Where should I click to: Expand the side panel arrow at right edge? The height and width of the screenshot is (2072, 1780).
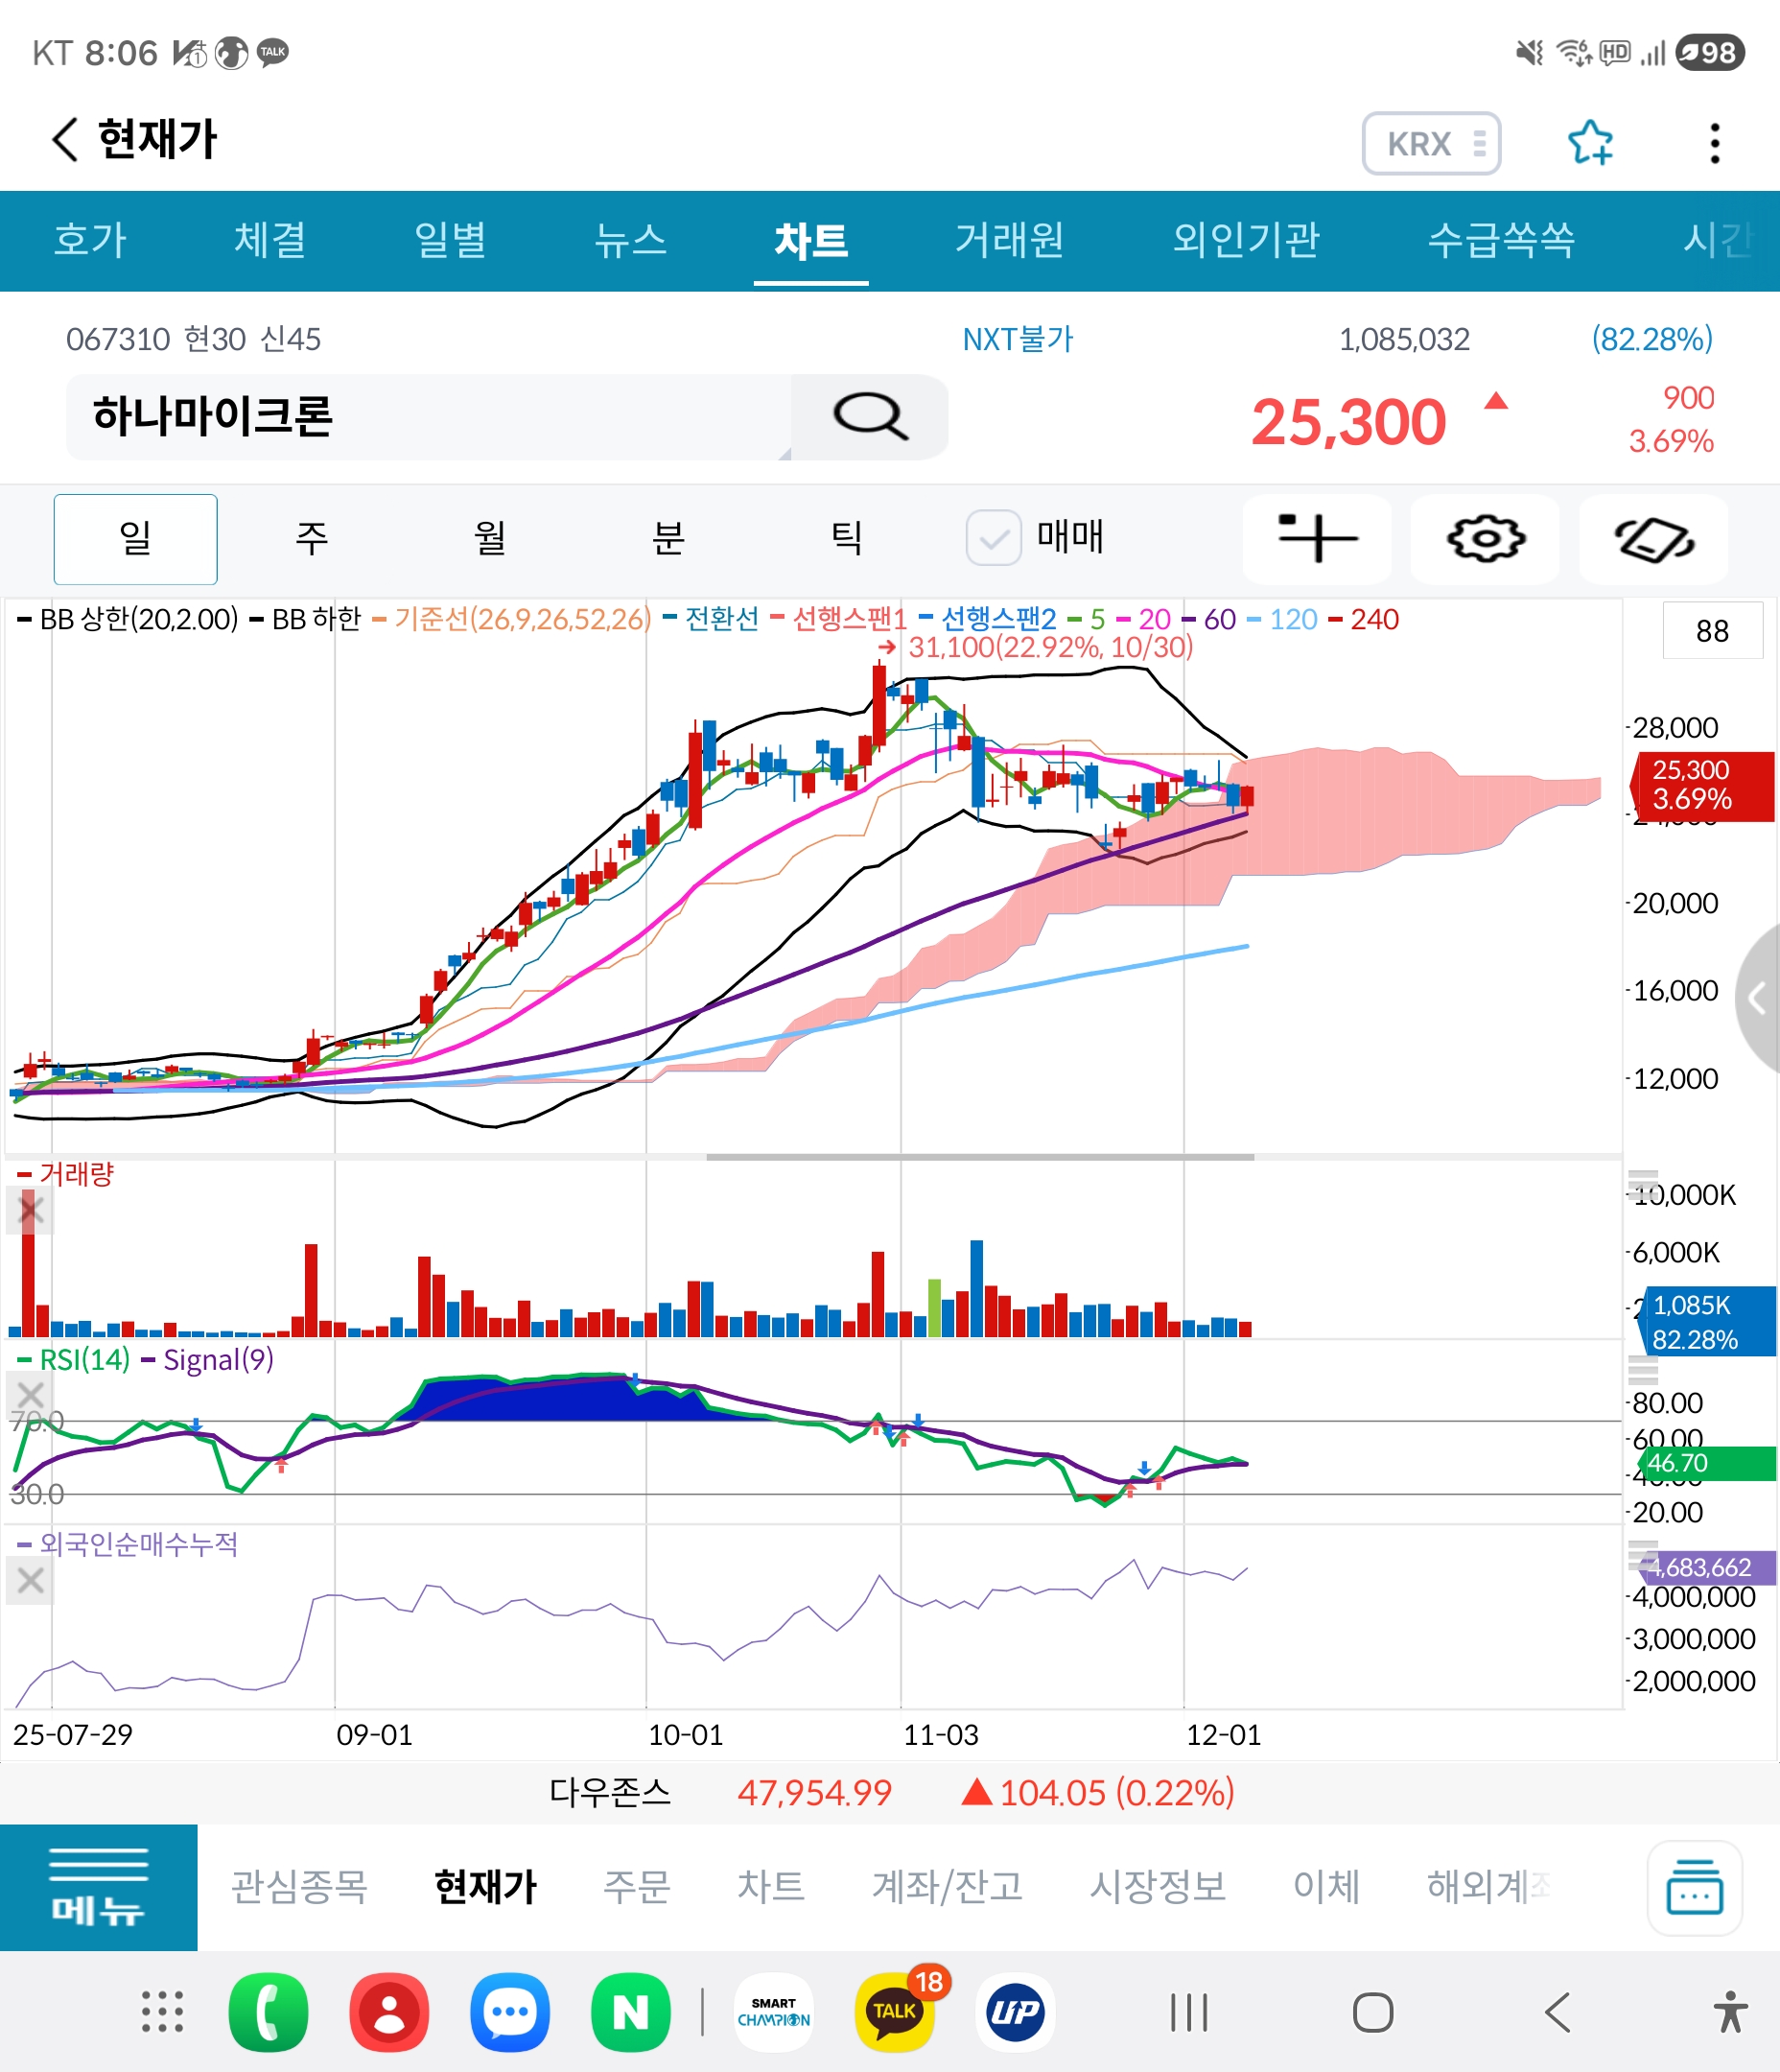pos(1758,998)
